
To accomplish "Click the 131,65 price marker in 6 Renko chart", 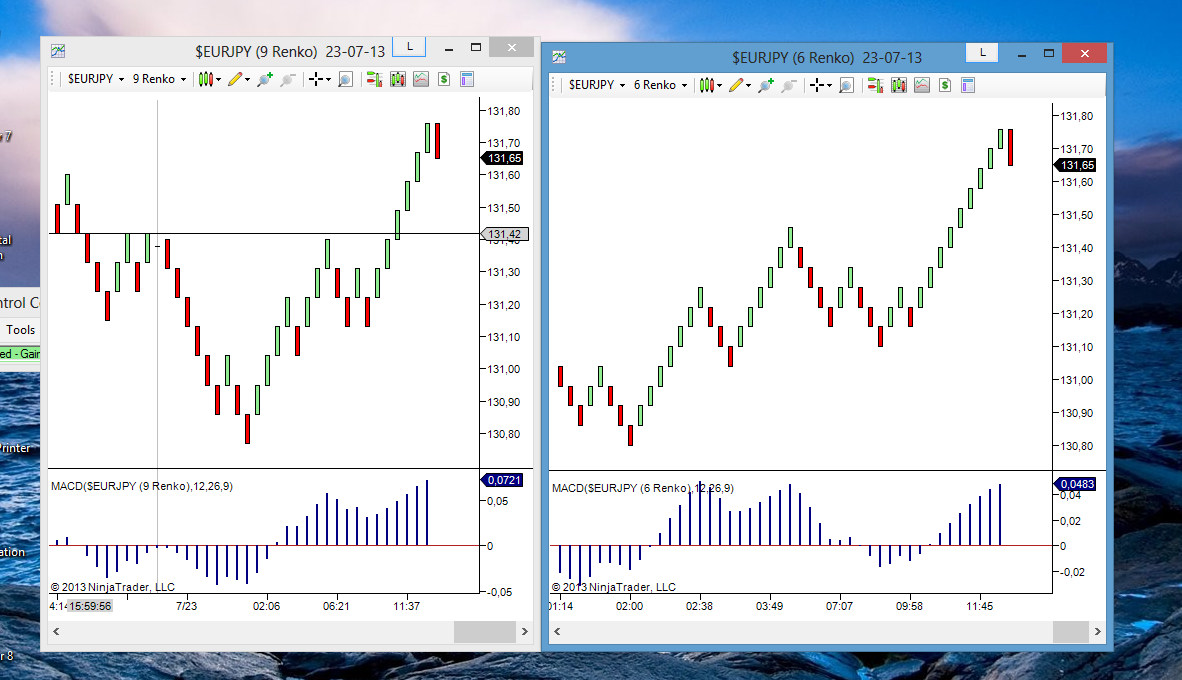I will pos(1075,165).
